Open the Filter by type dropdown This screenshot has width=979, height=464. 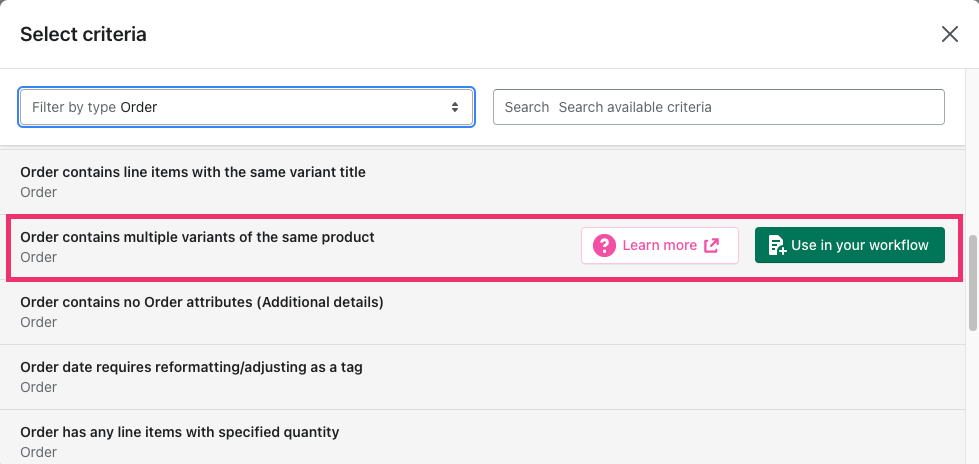[245, 107]
